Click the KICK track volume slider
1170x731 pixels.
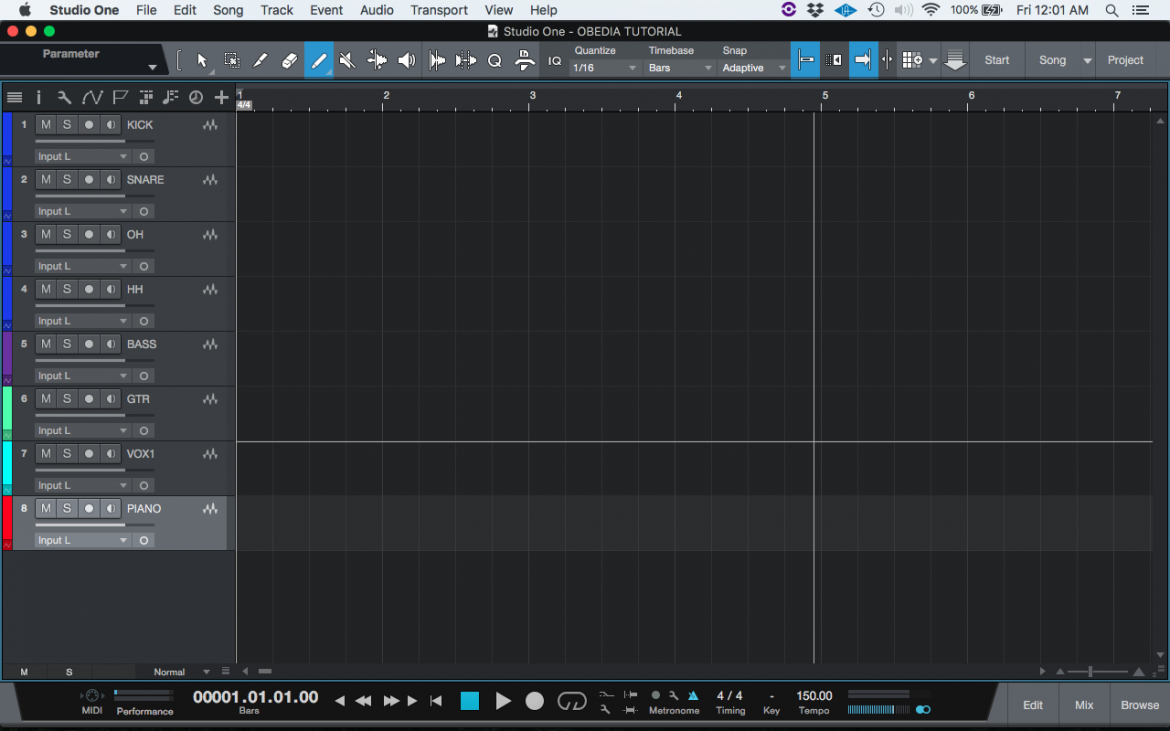tap(94, 141)
